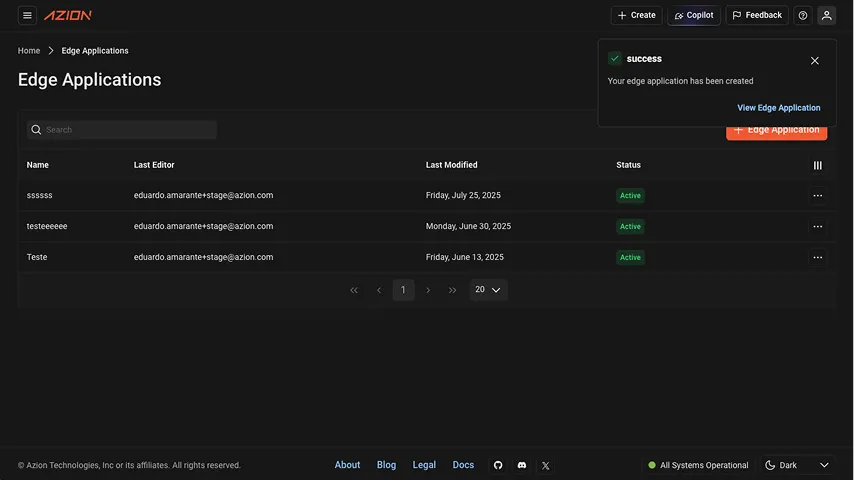Open the Azion GitHub page icon
This screenshot has height=480, width=854.
coord(498,465)
